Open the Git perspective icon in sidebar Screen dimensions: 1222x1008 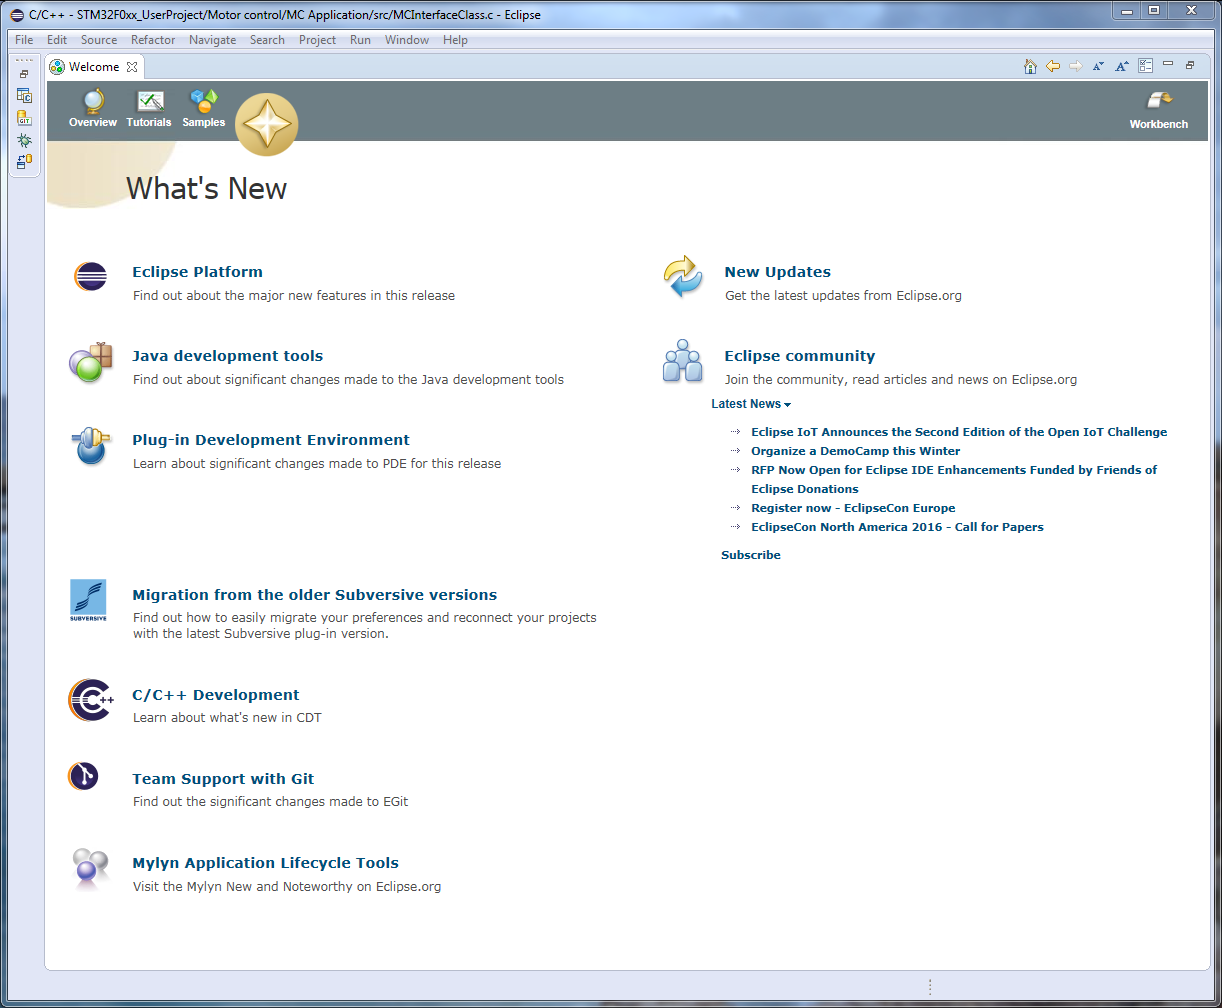point(24,118)
